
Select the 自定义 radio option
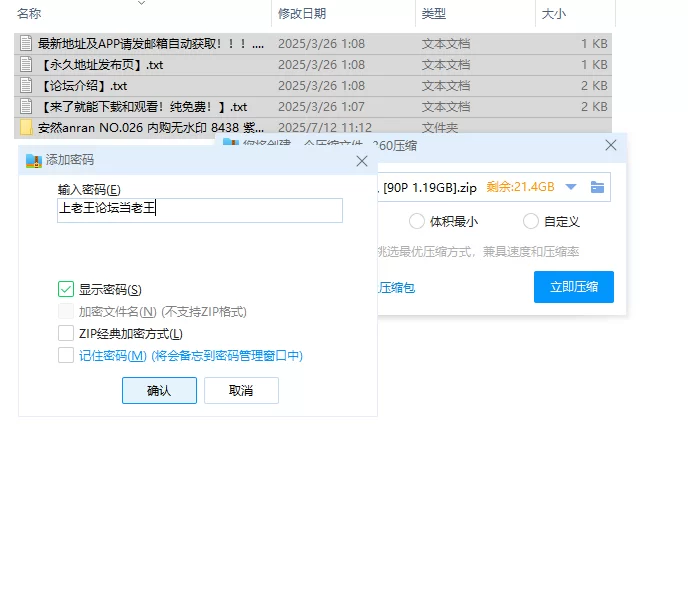530,221
